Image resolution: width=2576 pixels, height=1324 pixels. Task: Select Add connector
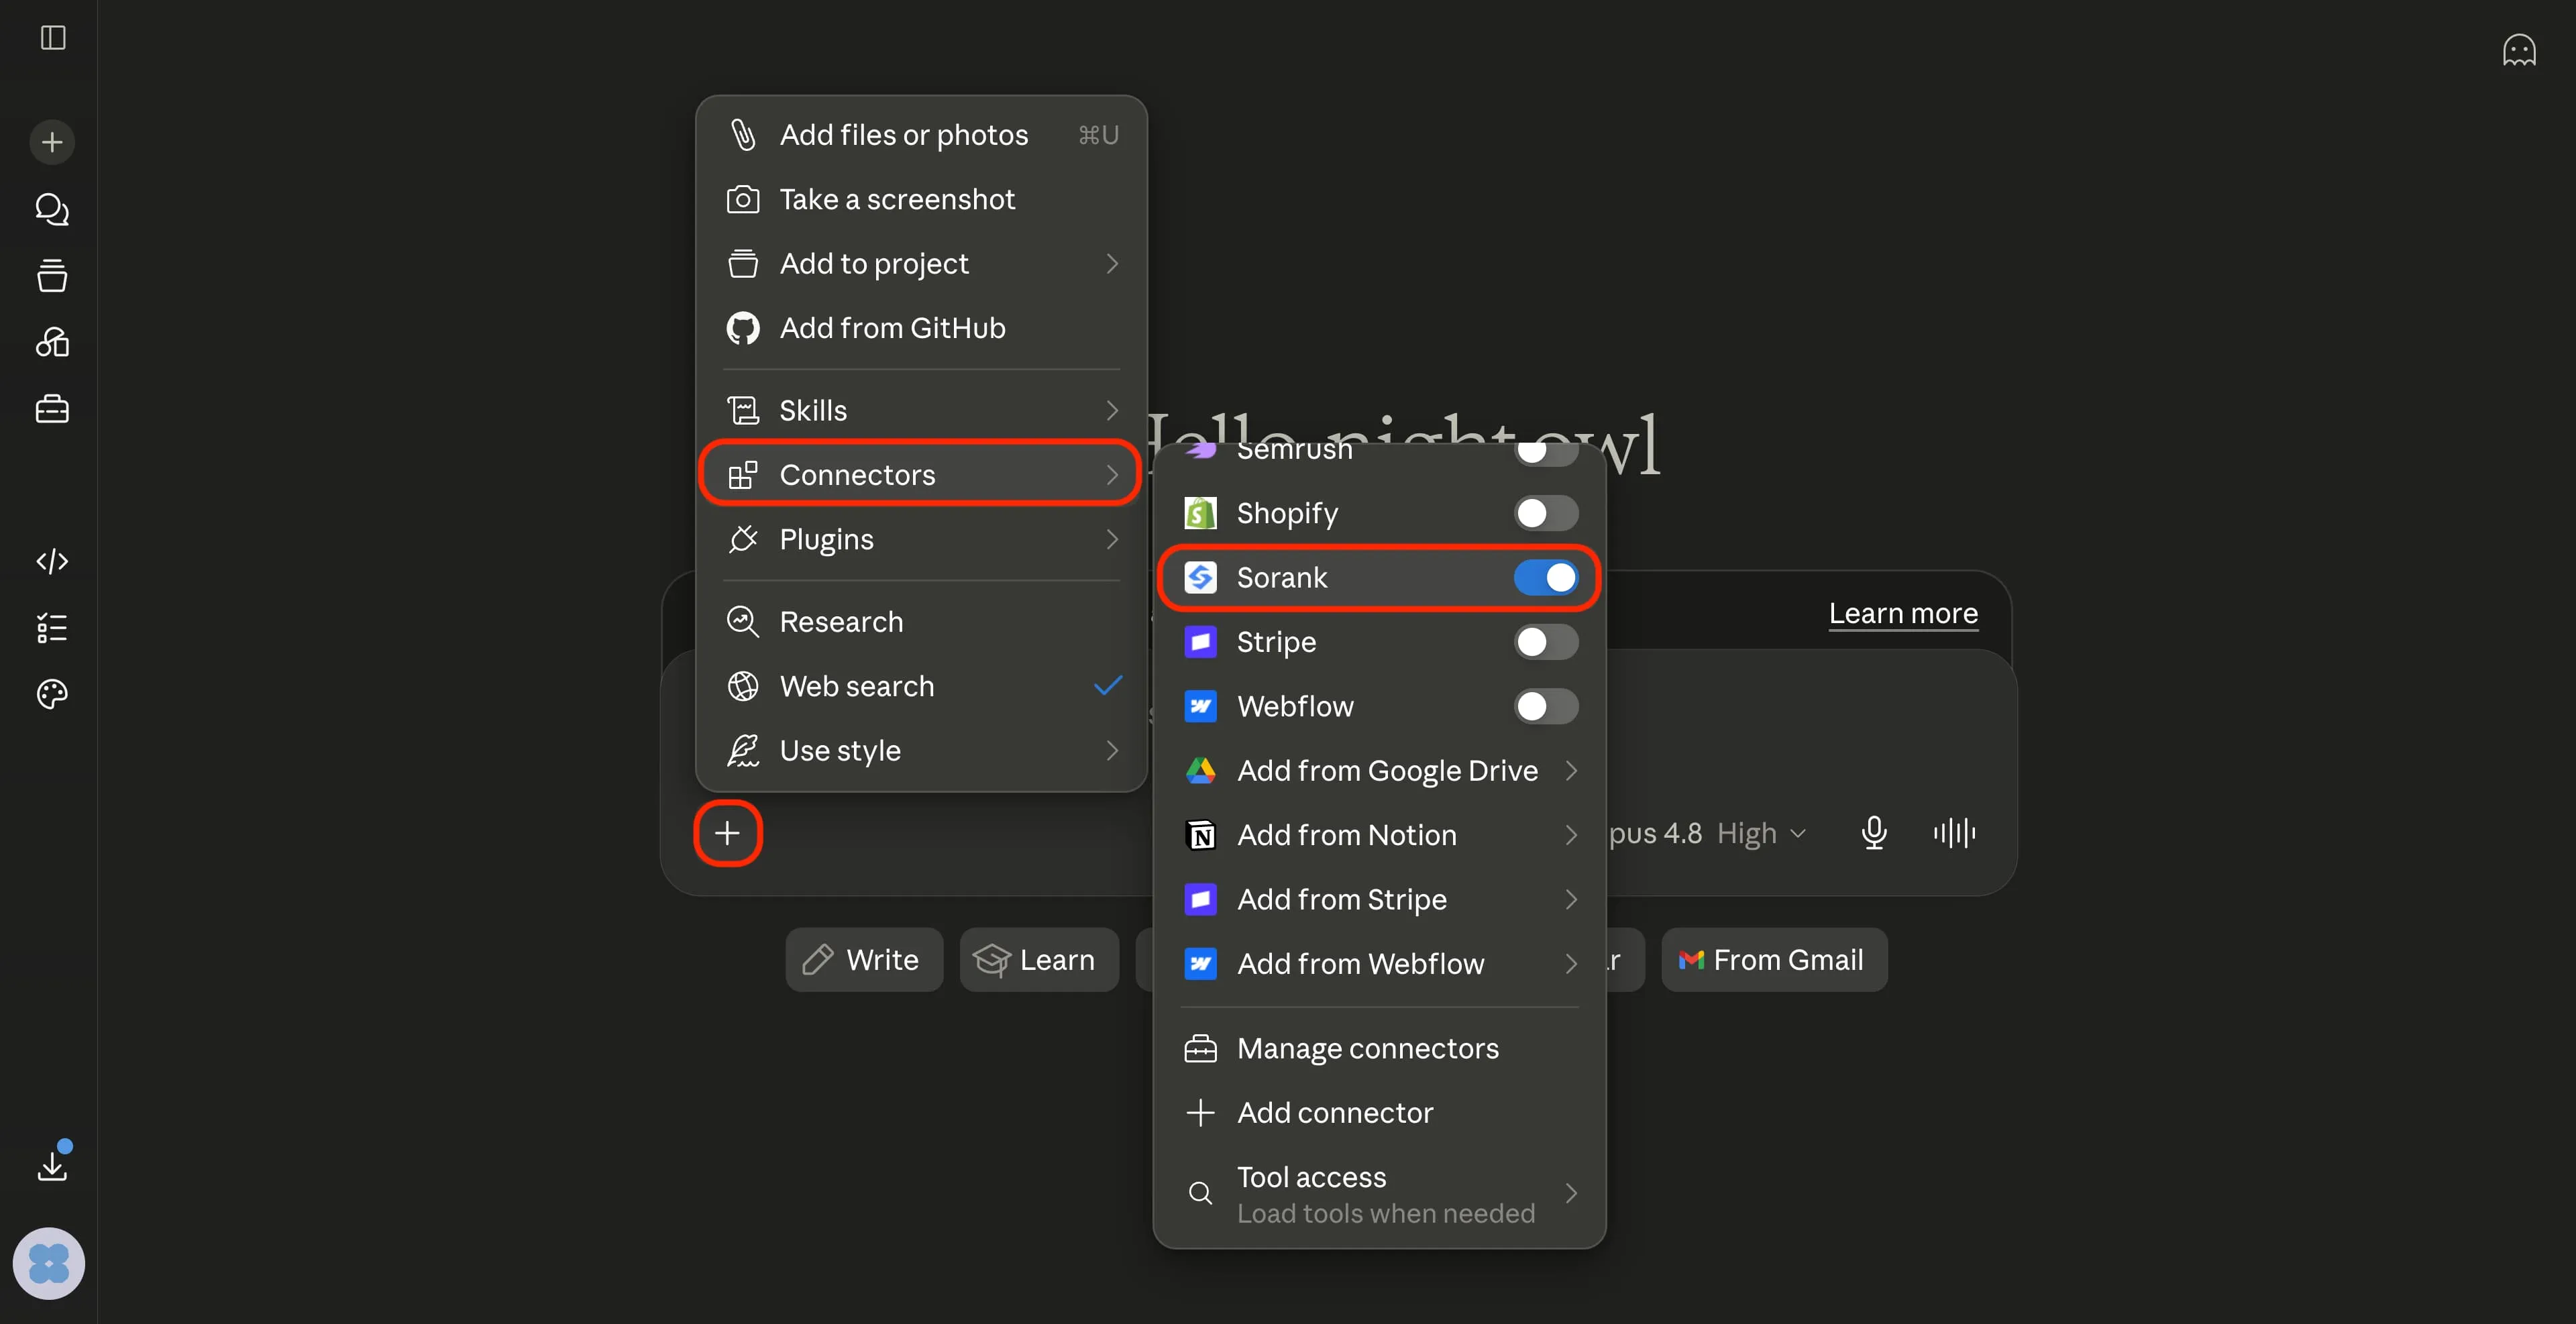(x=1380, y=1113)
